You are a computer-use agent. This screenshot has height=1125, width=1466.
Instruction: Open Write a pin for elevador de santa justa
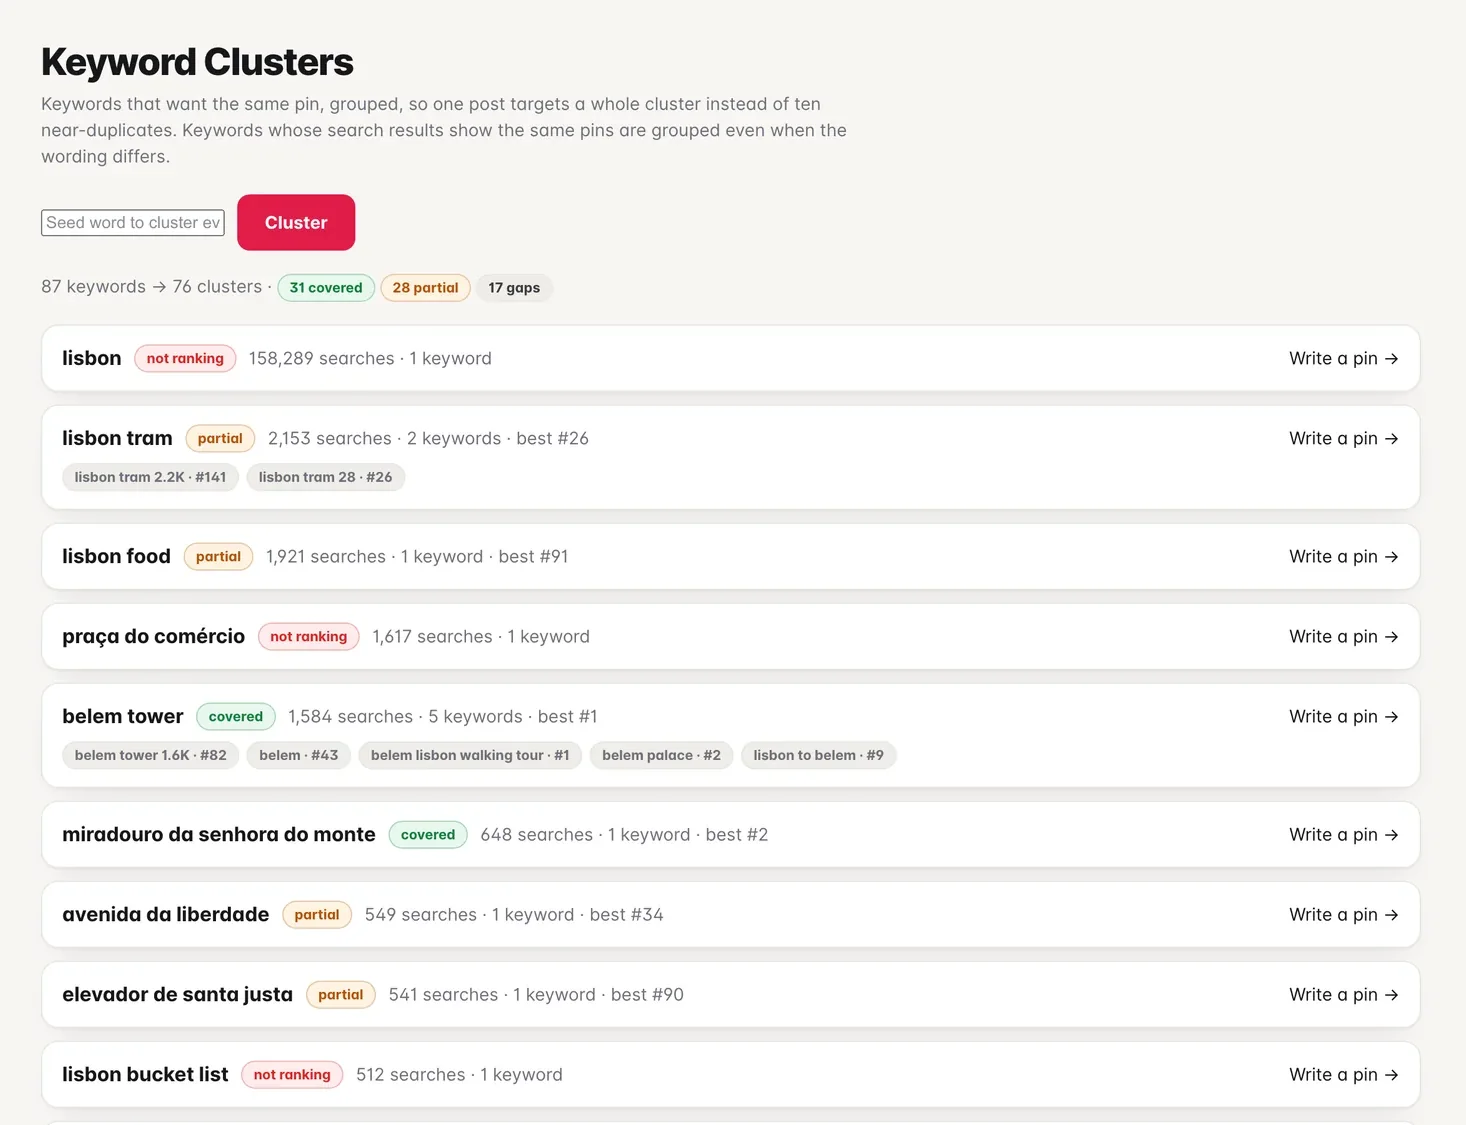[1343, 994]
